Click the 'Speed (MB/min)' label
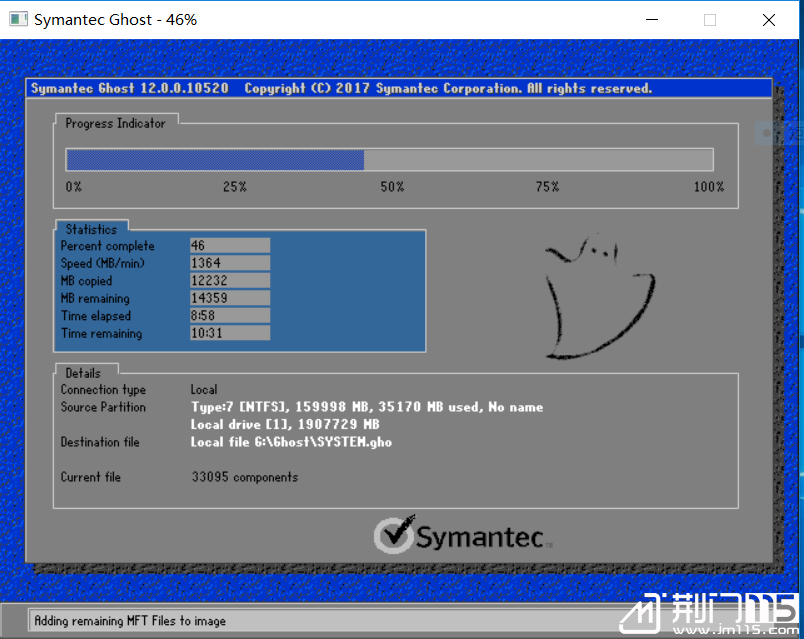Screen dimensions: 804x639 click(103, 263)
